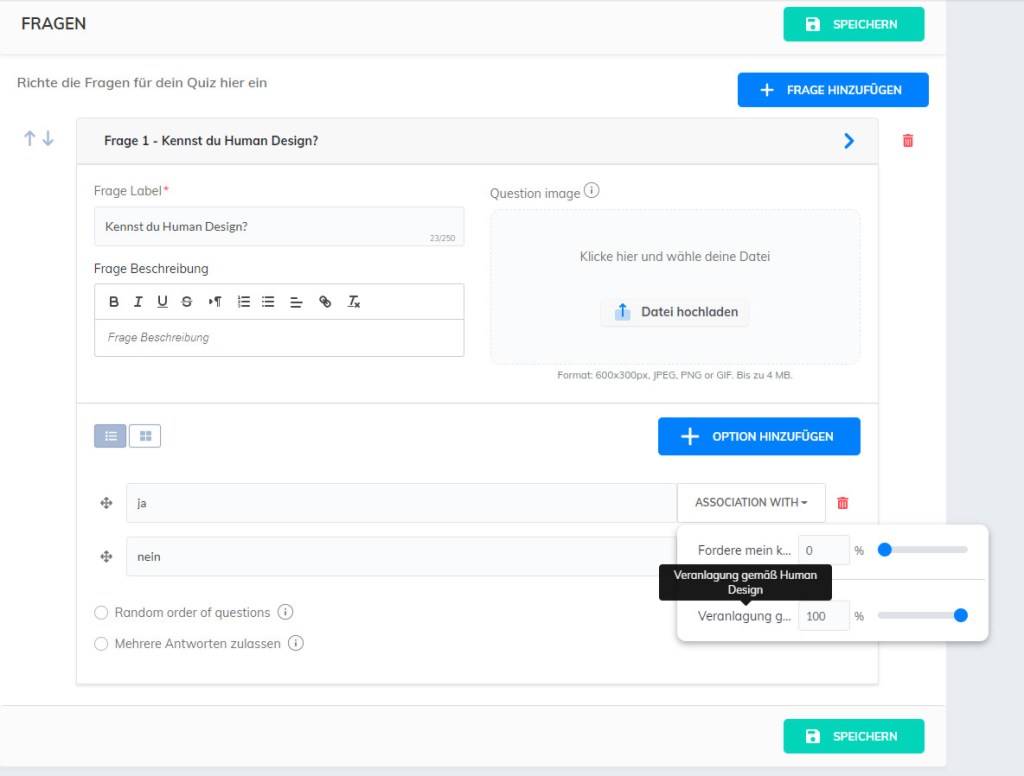
Task: Apply bold formatting in description editor
Action: 114,302
